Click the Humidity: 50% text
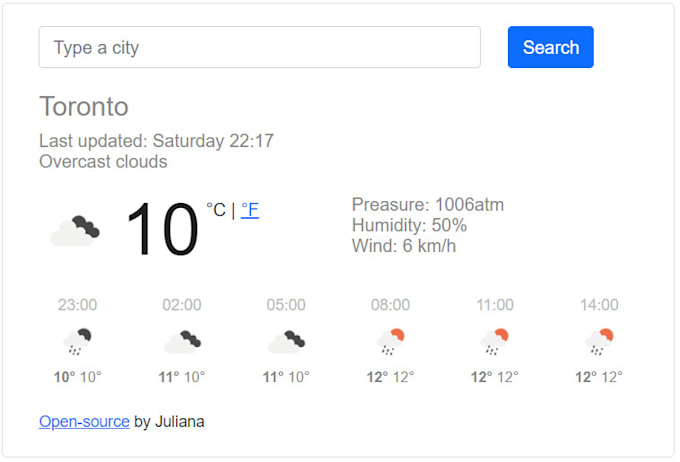 (x=409, y=225)
